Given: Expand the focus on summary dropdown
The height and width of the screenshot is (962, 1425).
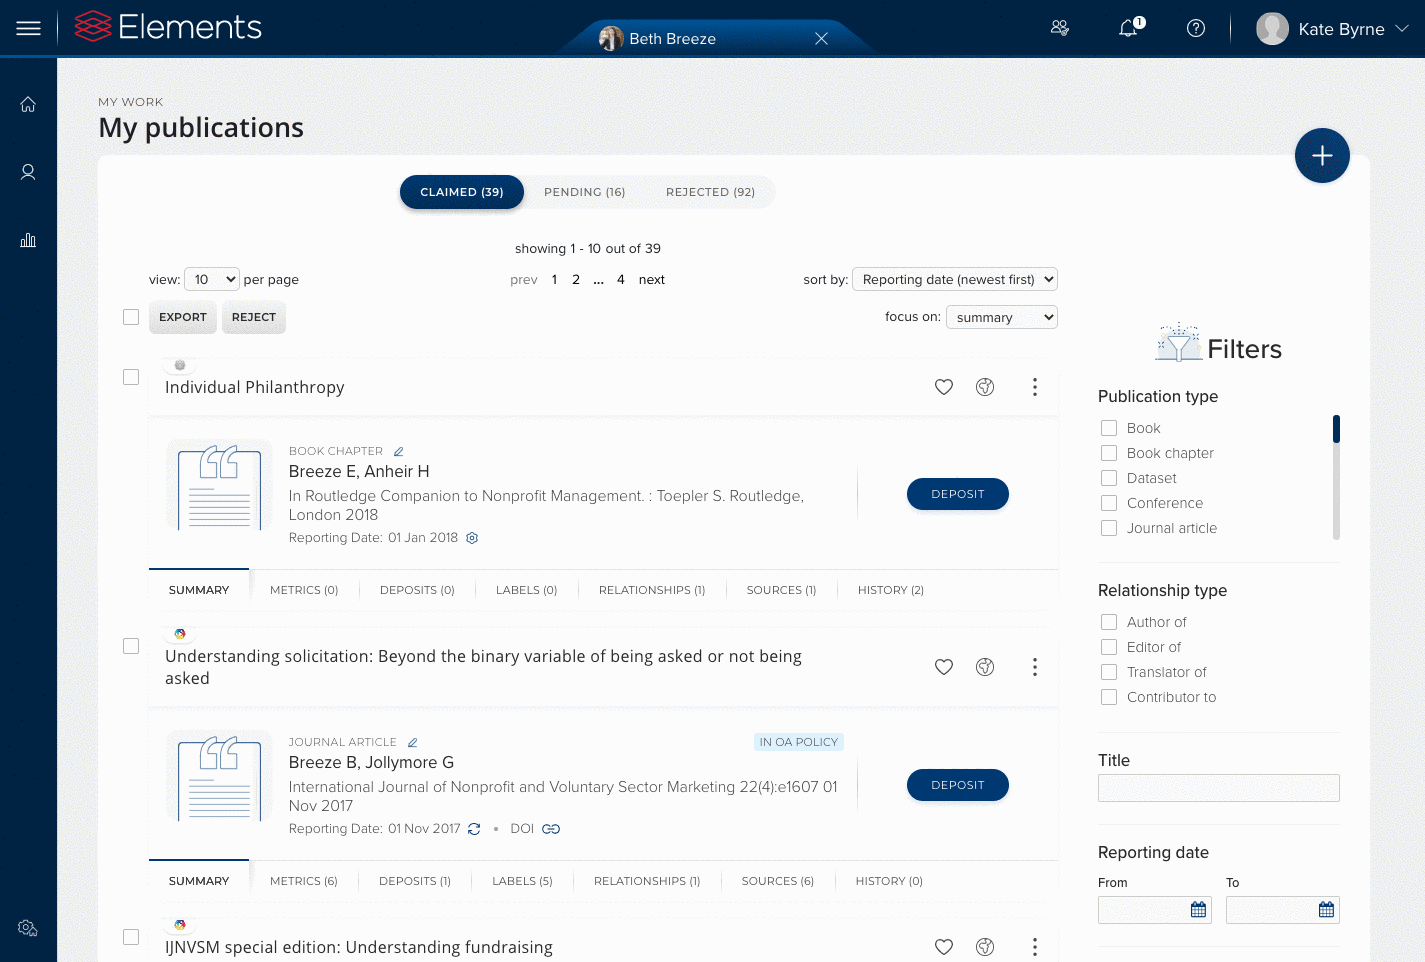Looking at the screenshot, I should [1001, 317].
